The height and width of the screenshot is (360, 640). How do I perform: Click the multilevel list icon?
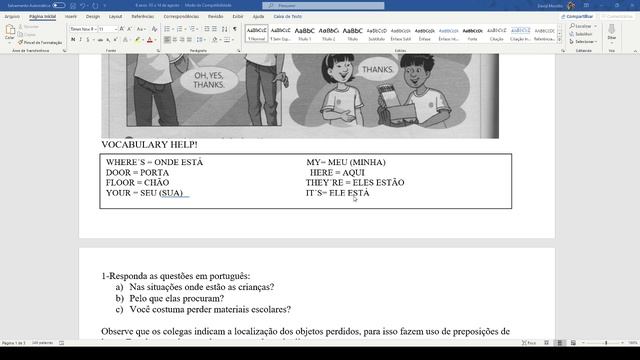pos(193,29)
